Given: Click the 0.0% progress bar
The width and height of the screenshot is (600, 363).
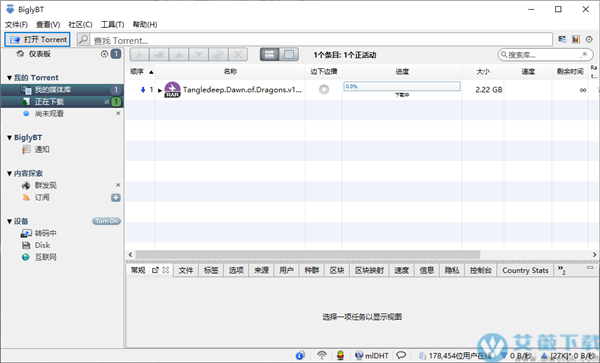Looking at the screenshot, I should [x=402, y=86].
